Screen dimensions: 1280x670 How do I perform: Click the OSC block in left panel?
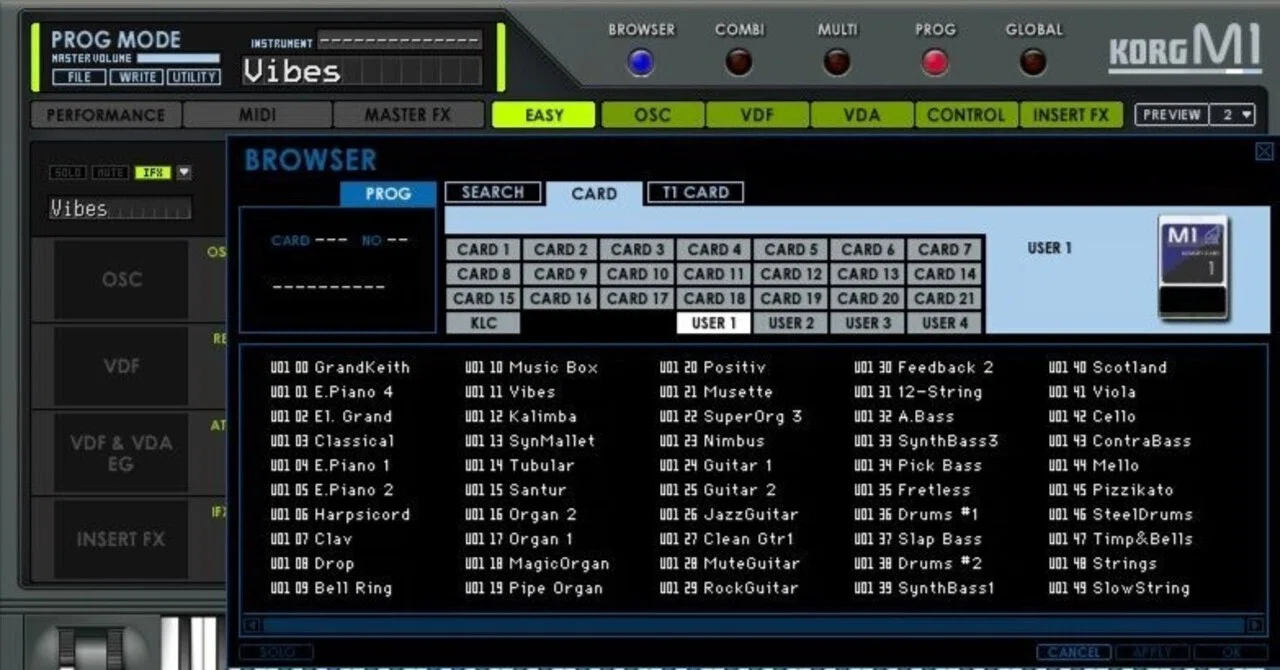(x=121, y=279)
